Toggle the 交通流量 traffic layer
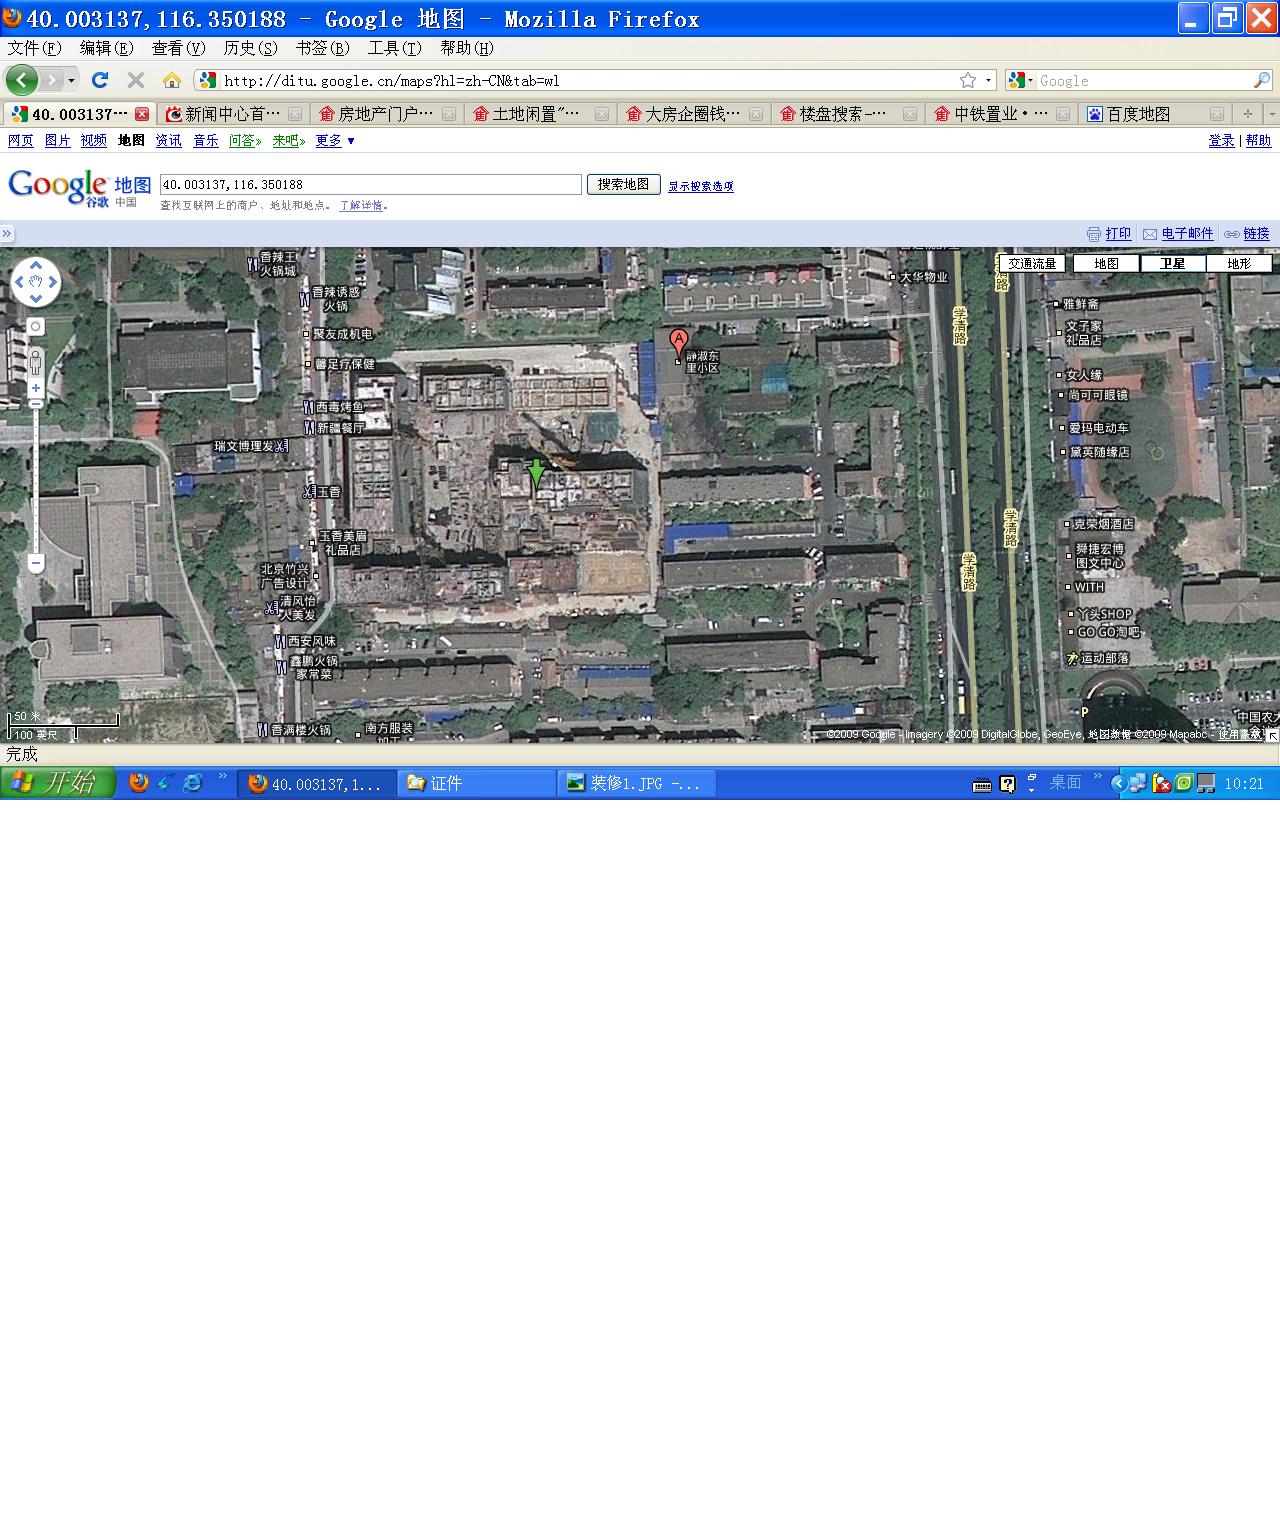 (1032, 264)
